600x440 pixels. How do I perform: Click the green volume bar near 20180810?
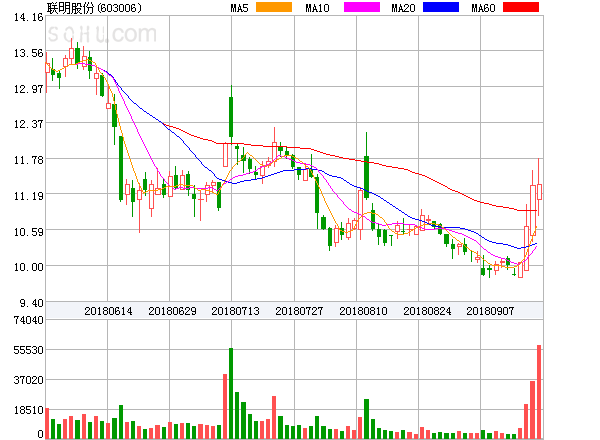[367, 419]
